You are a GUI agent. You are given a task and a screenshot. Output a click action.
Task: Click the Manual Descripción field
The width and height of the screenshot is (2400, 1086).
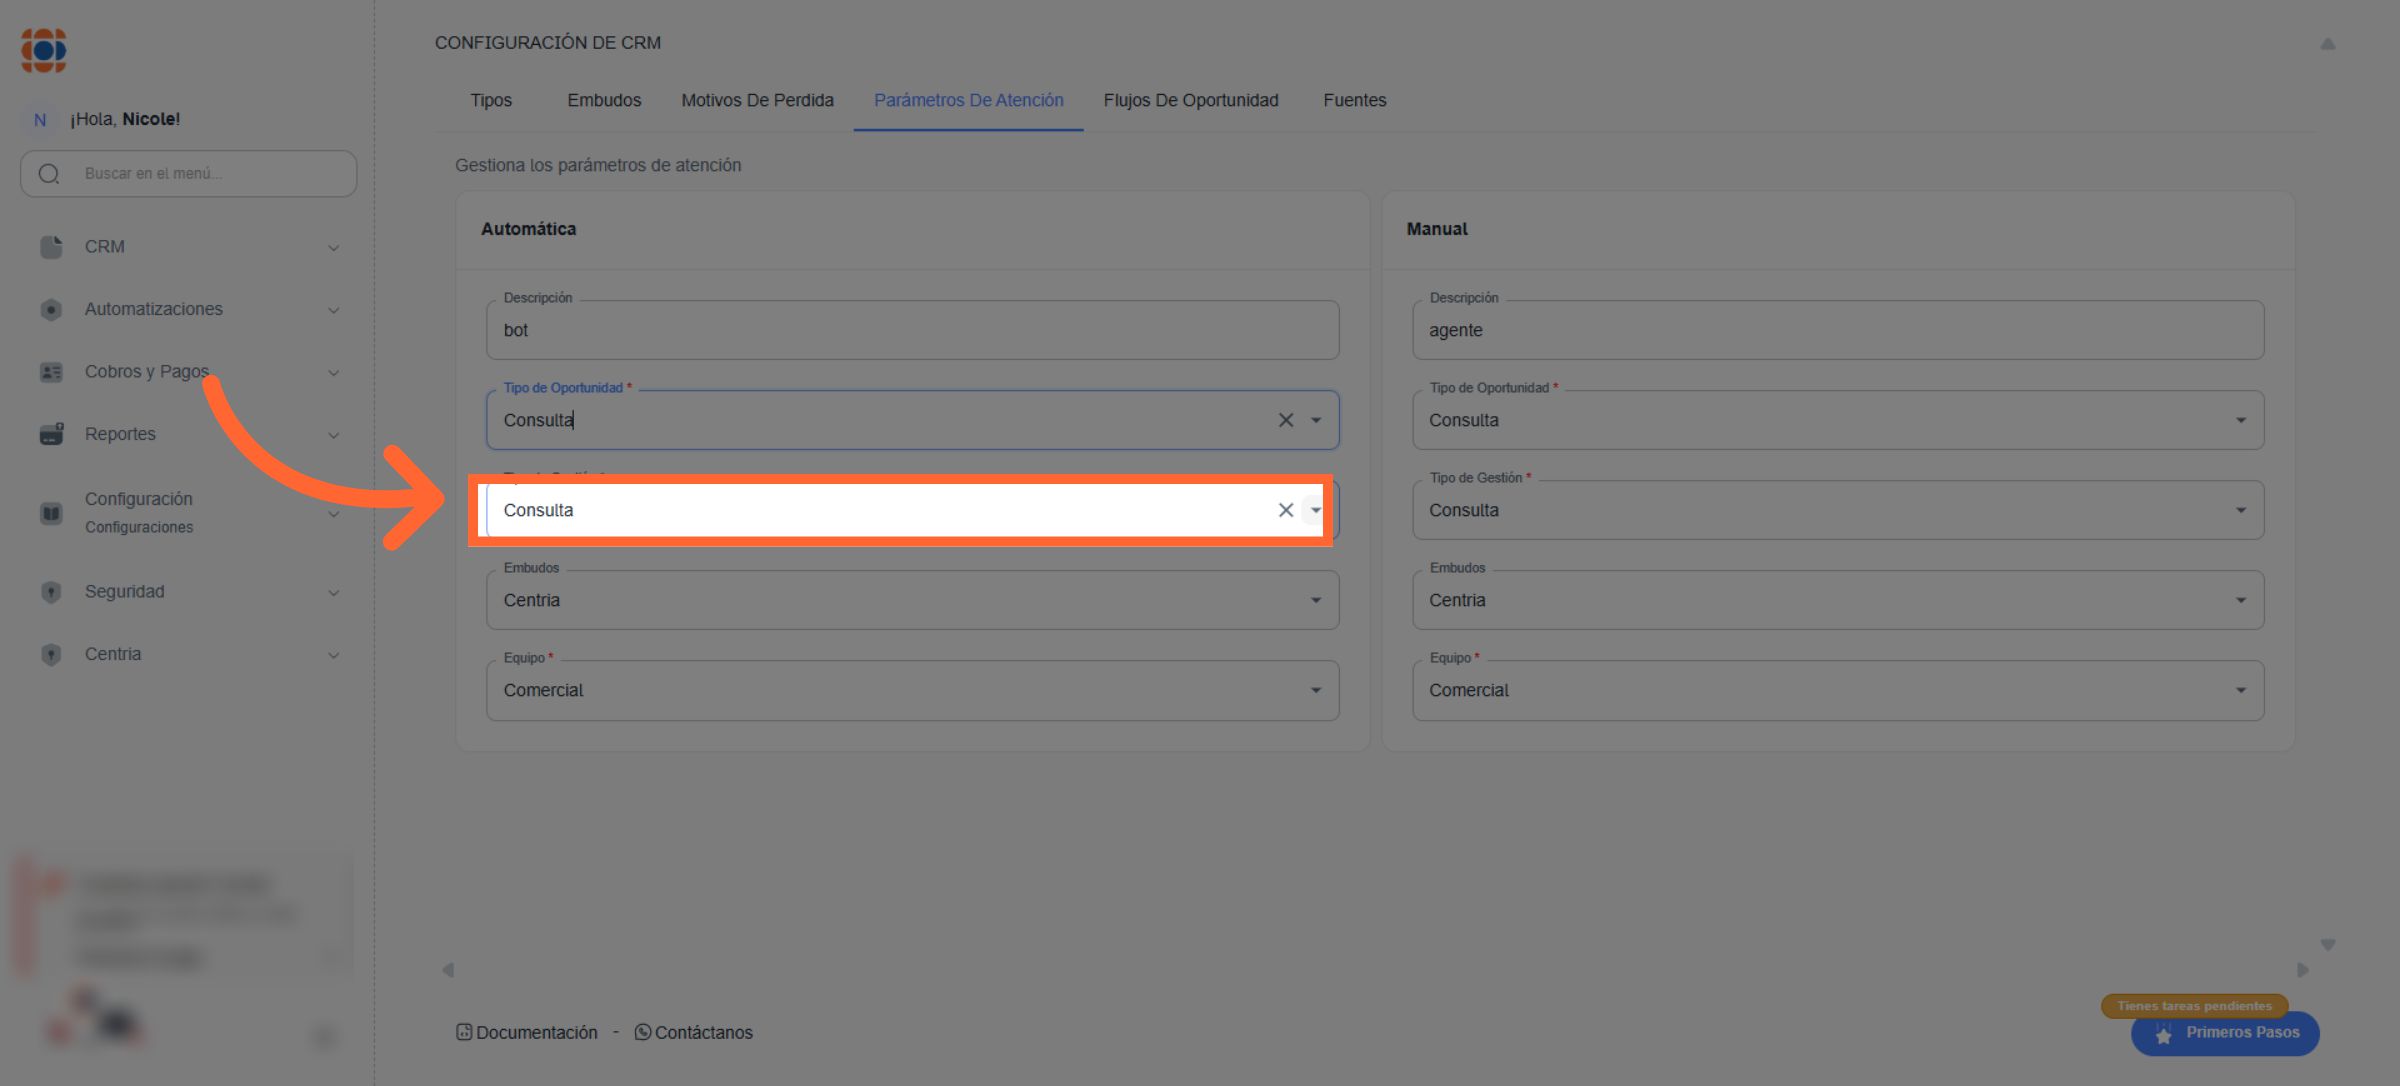(1837, 330)
